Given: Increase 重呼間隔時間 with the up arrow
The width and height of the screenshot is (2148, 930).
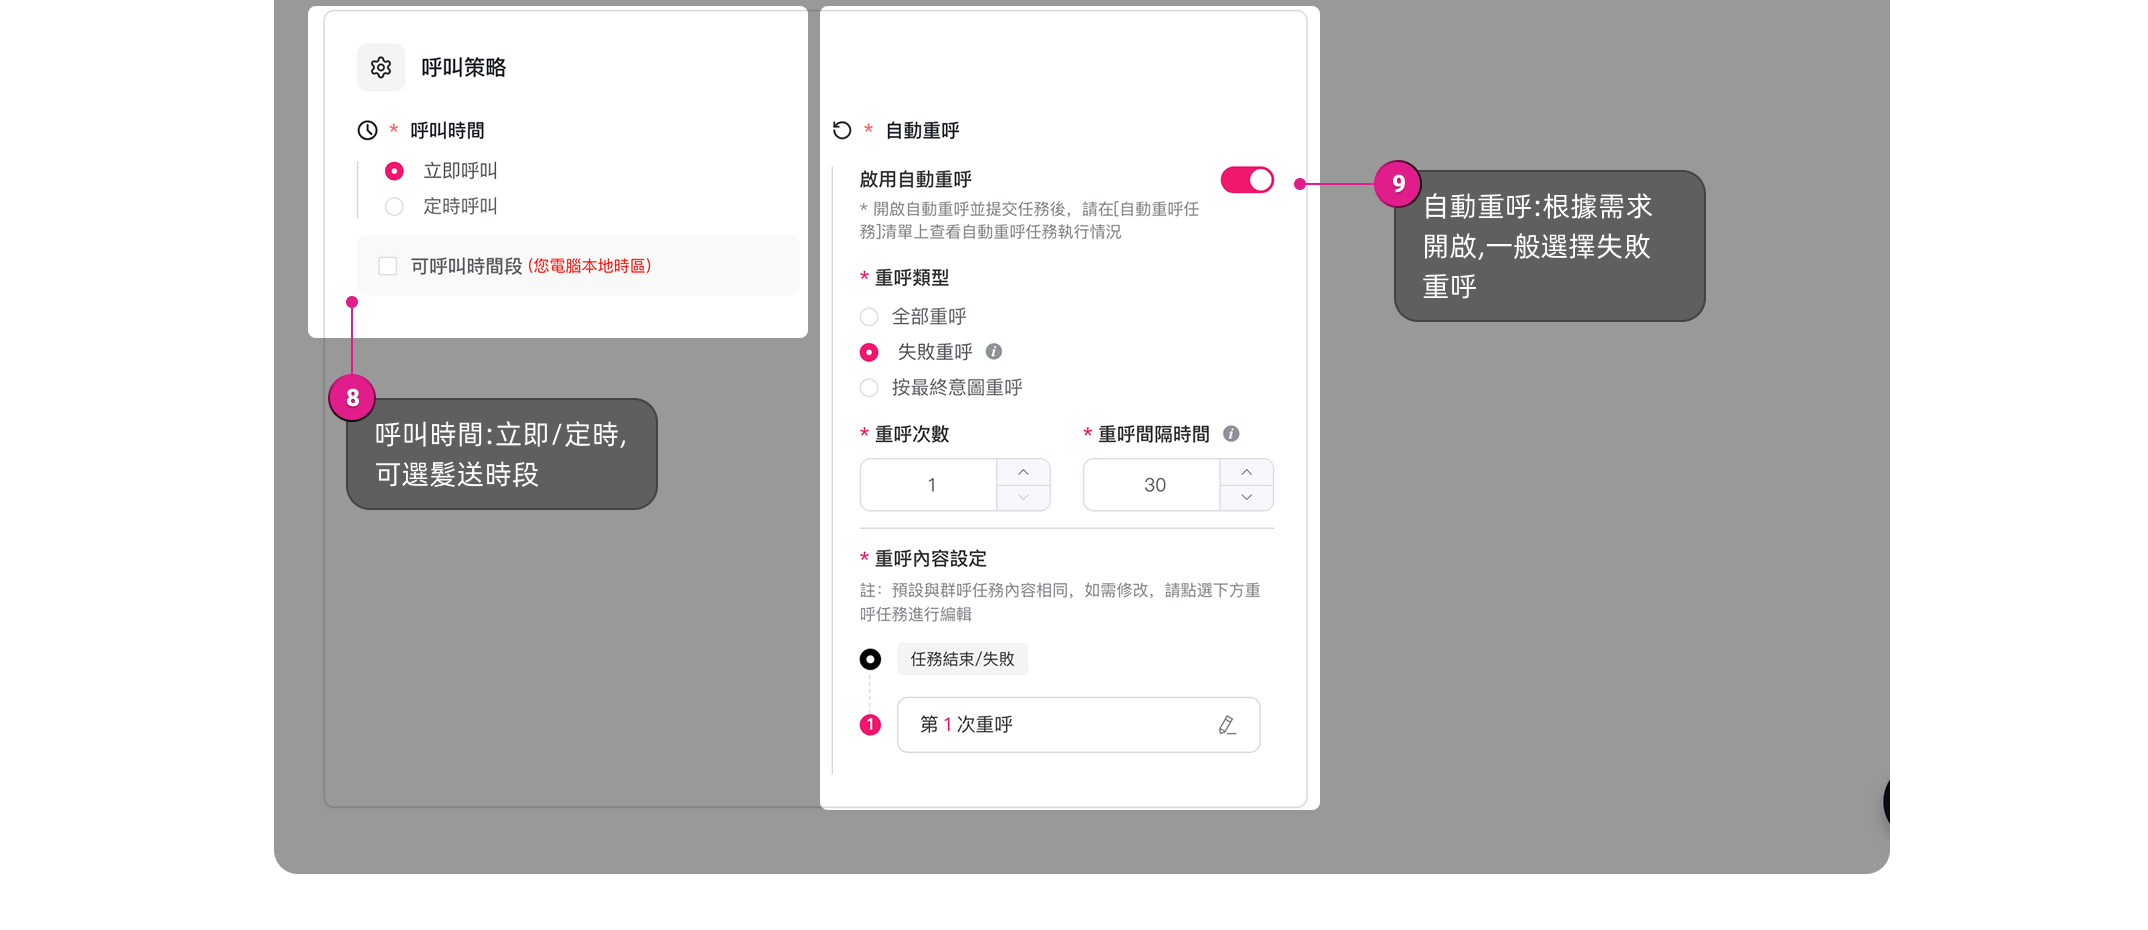Looking at the screenshot, I should click(x=1246, y=472).
